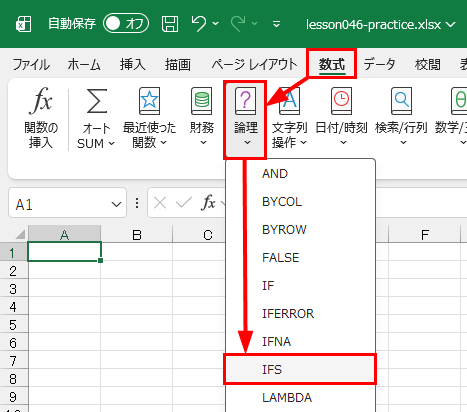This screenshot has width=467, height=412.
Task: Click the 関数の挿入 fx icon in ribbon
Action: (41, 101)
